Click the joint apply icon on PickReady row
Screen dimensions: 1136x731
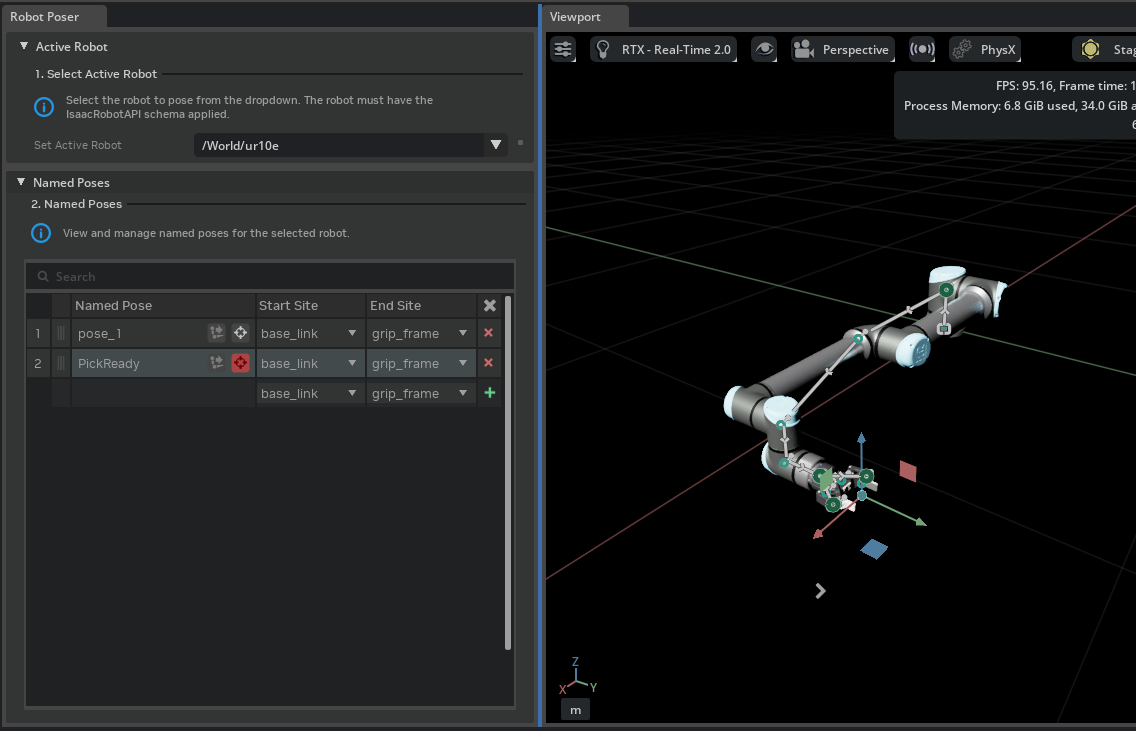[x=217, y=363]
